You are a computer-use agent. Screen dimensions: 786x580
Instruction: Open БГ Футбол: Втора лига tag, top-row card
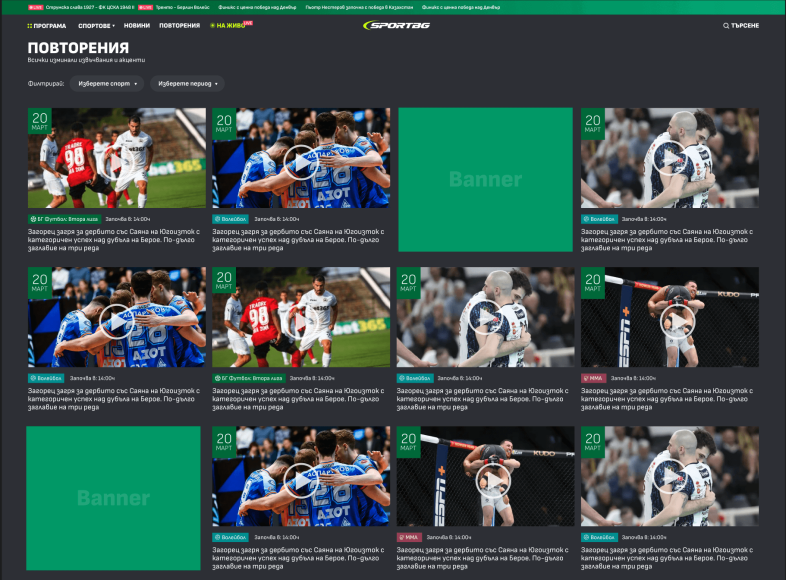pyautogui.click(x=65, y=219)
